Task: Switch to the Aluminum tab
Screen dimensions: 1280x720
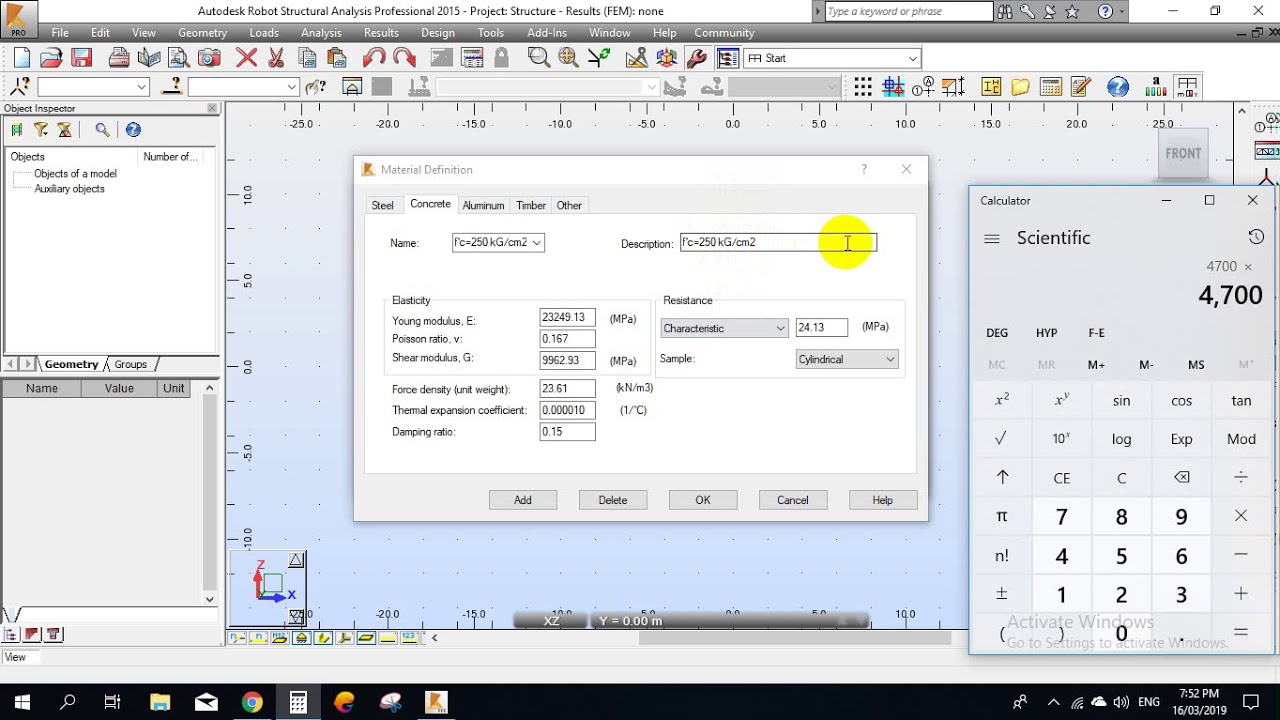Action: click(x=483, y=205)
